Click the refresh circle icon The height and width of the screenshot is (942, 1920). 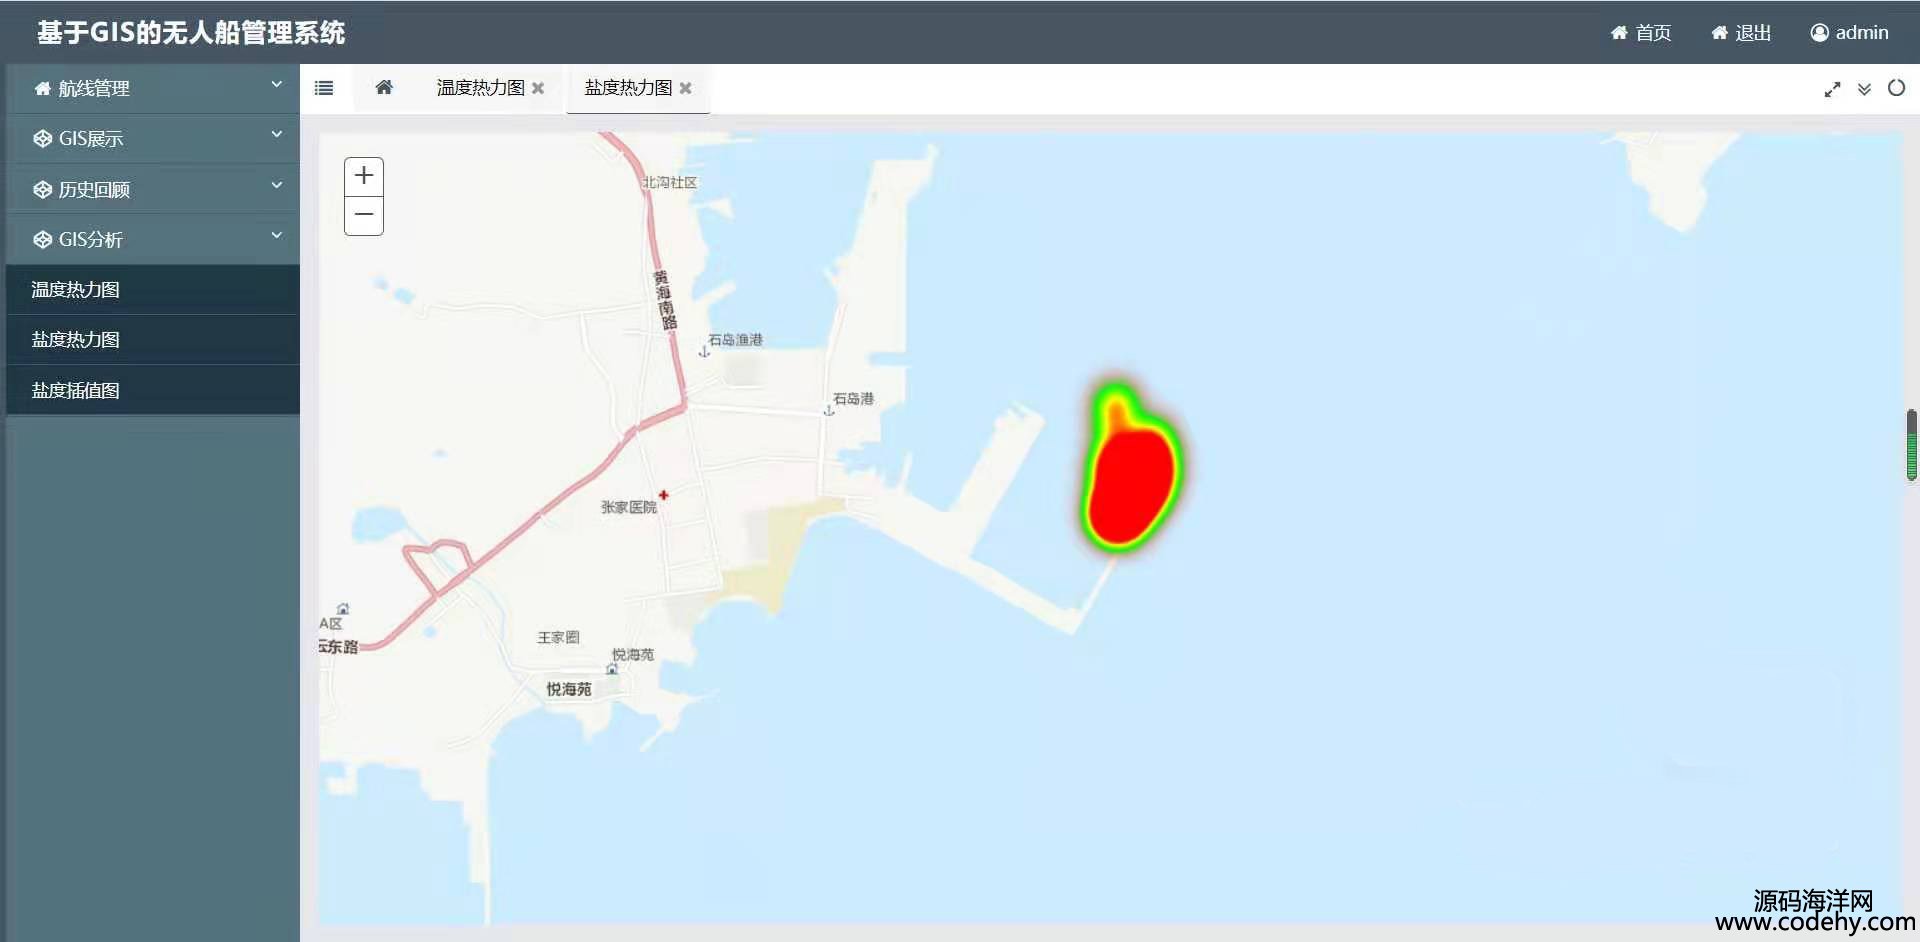(x=1896, y=88)
